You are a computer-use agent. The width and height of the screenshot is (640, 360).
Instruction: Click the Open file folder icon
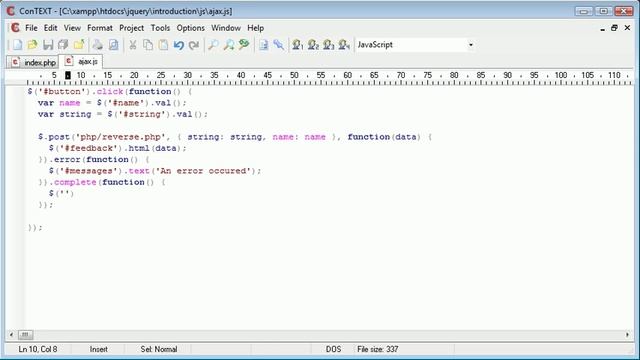(33, 45)
